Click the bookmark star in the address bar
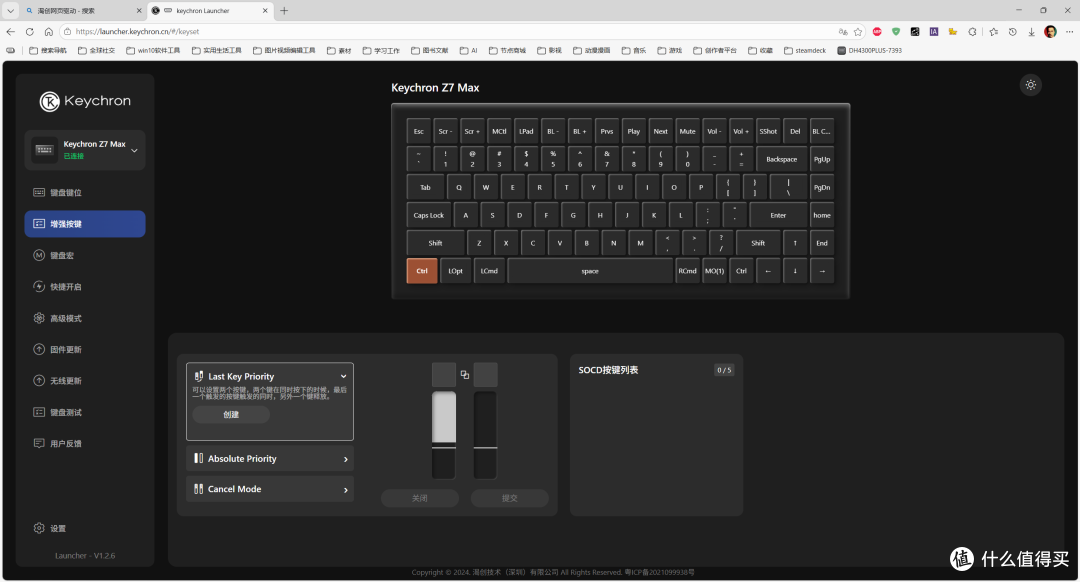Viewport: 1080px width, 582px height. point(858,32)
